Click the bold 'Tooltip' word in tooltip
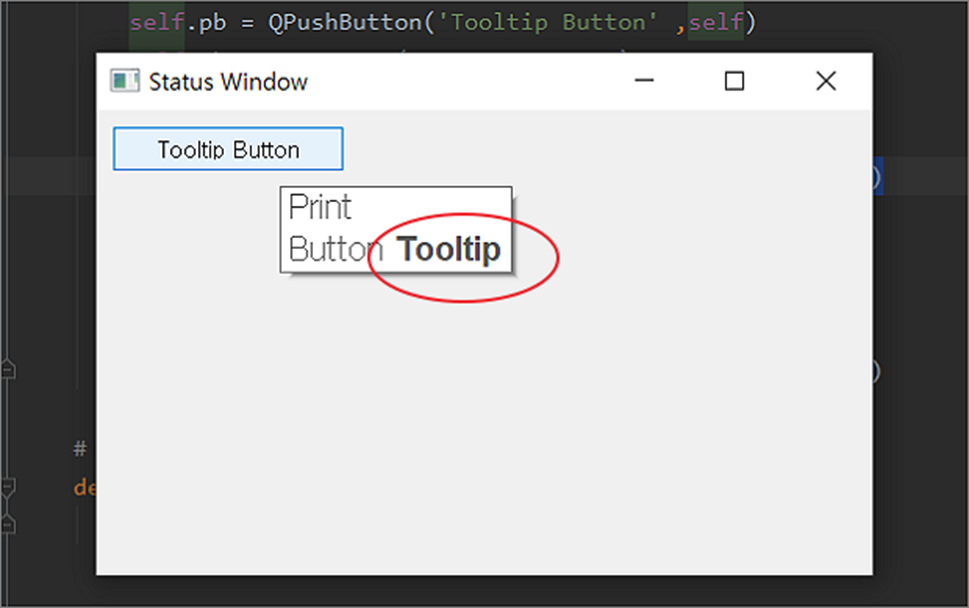This screenshot has height=608, width=969. 449,250
